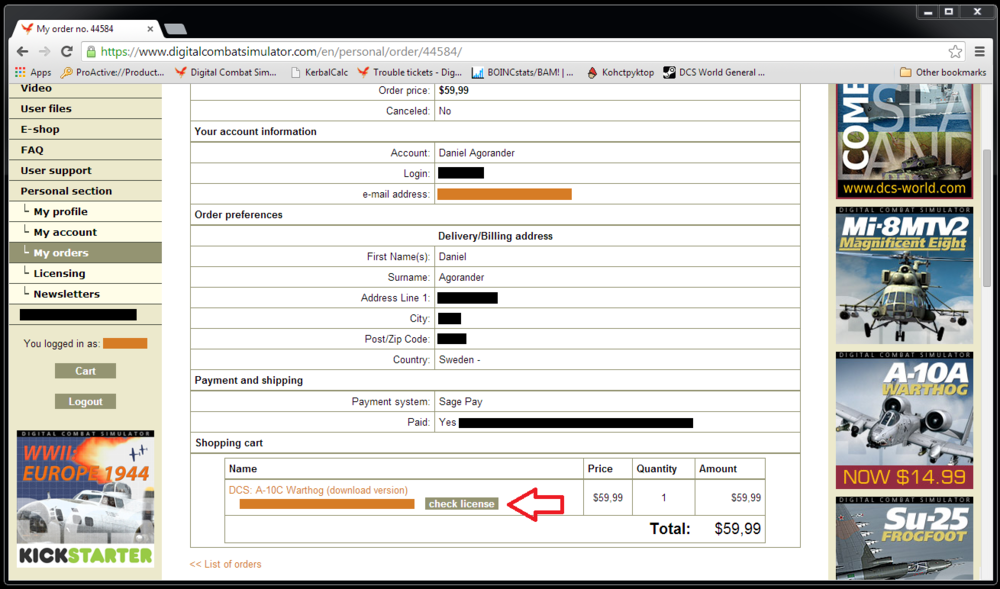Reload the page with refresh icon
The height and width of the screenshot is (589, 1000).
[x=66, y=52]
